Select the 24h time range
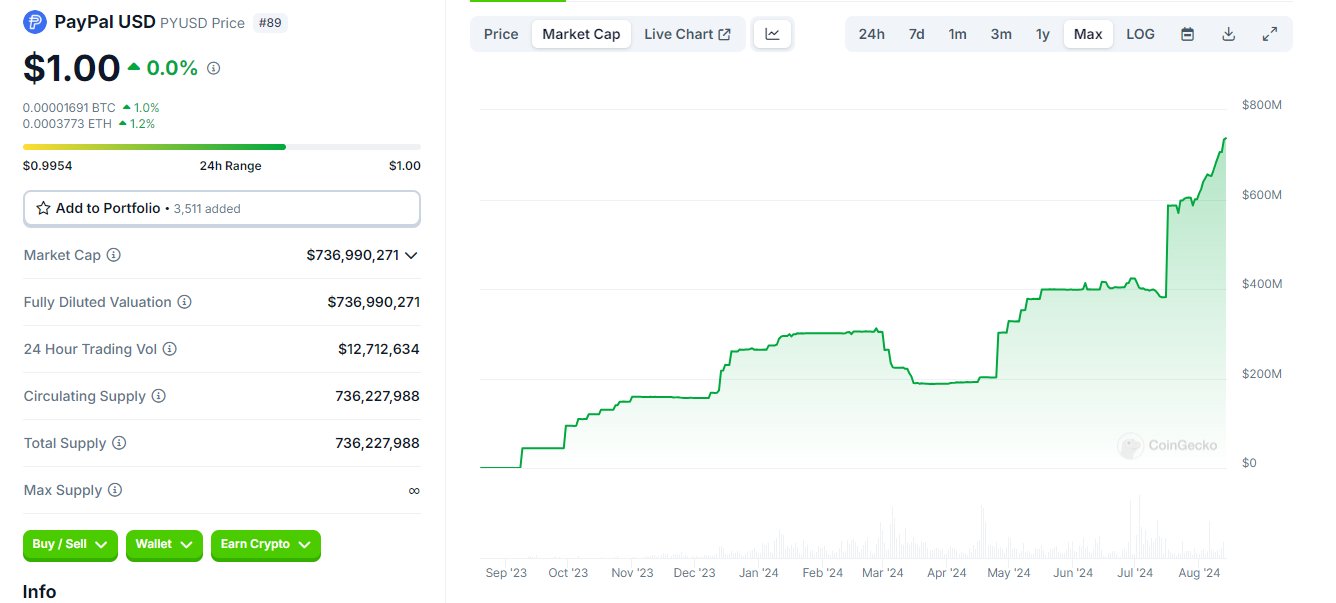This screenshot has width=1336, height=603. tap(872, 34)
